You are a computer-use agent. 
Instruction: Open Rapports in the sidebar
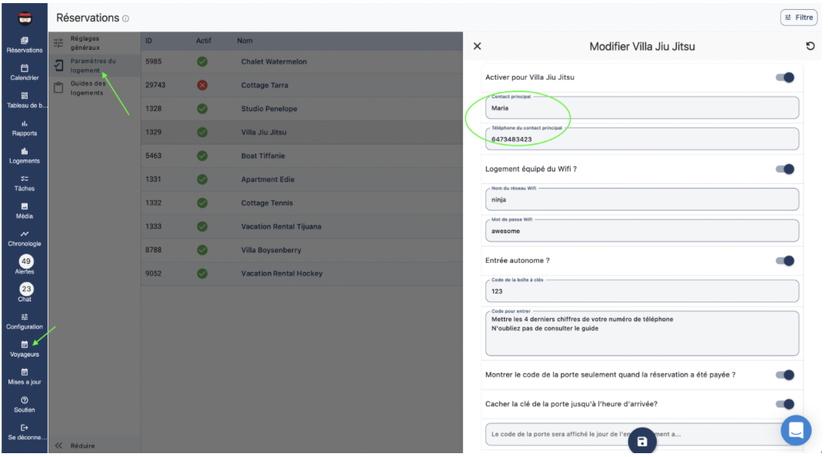pos(24,128)
